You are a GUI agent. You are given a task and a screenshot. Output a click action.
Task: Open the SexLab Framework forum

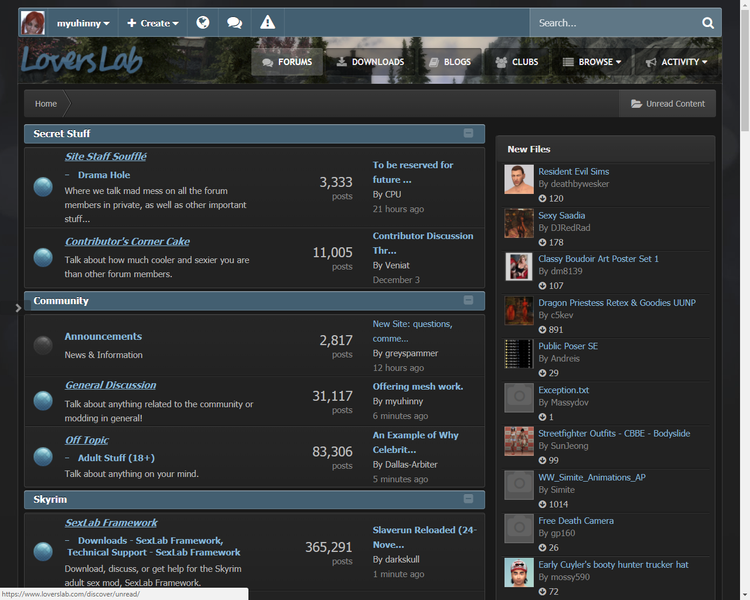coord(111,523)
